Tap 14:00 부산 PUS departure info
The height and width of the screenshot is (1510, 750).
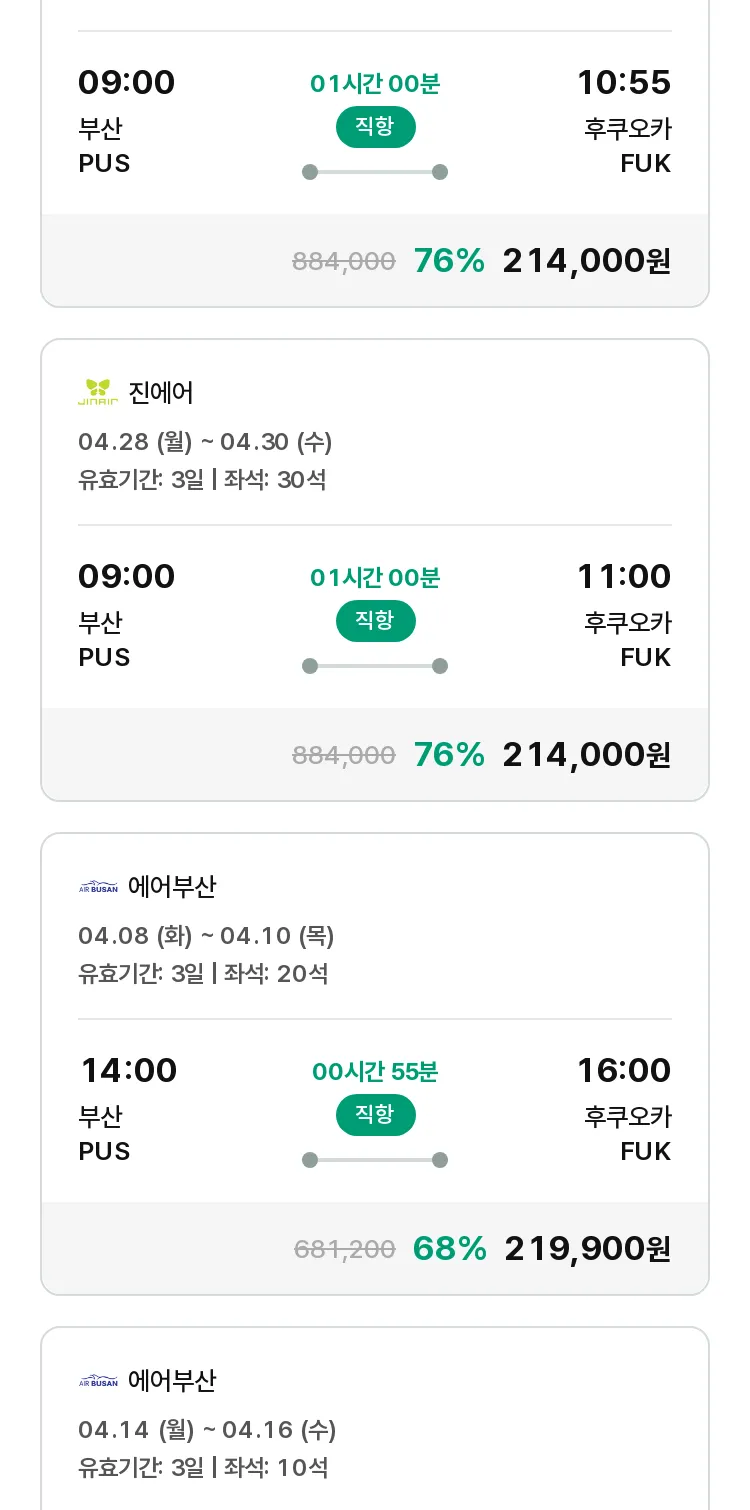(128, 1110)
